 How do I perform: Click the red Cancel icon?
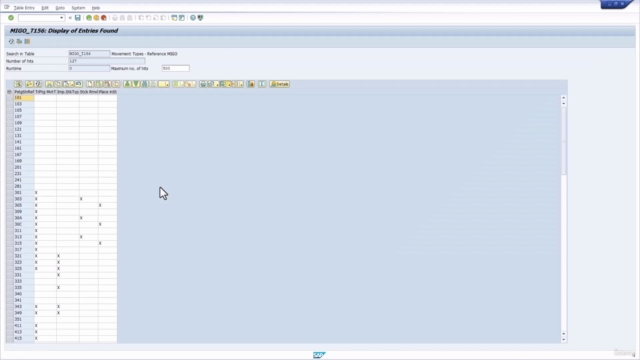click(104, 18)
